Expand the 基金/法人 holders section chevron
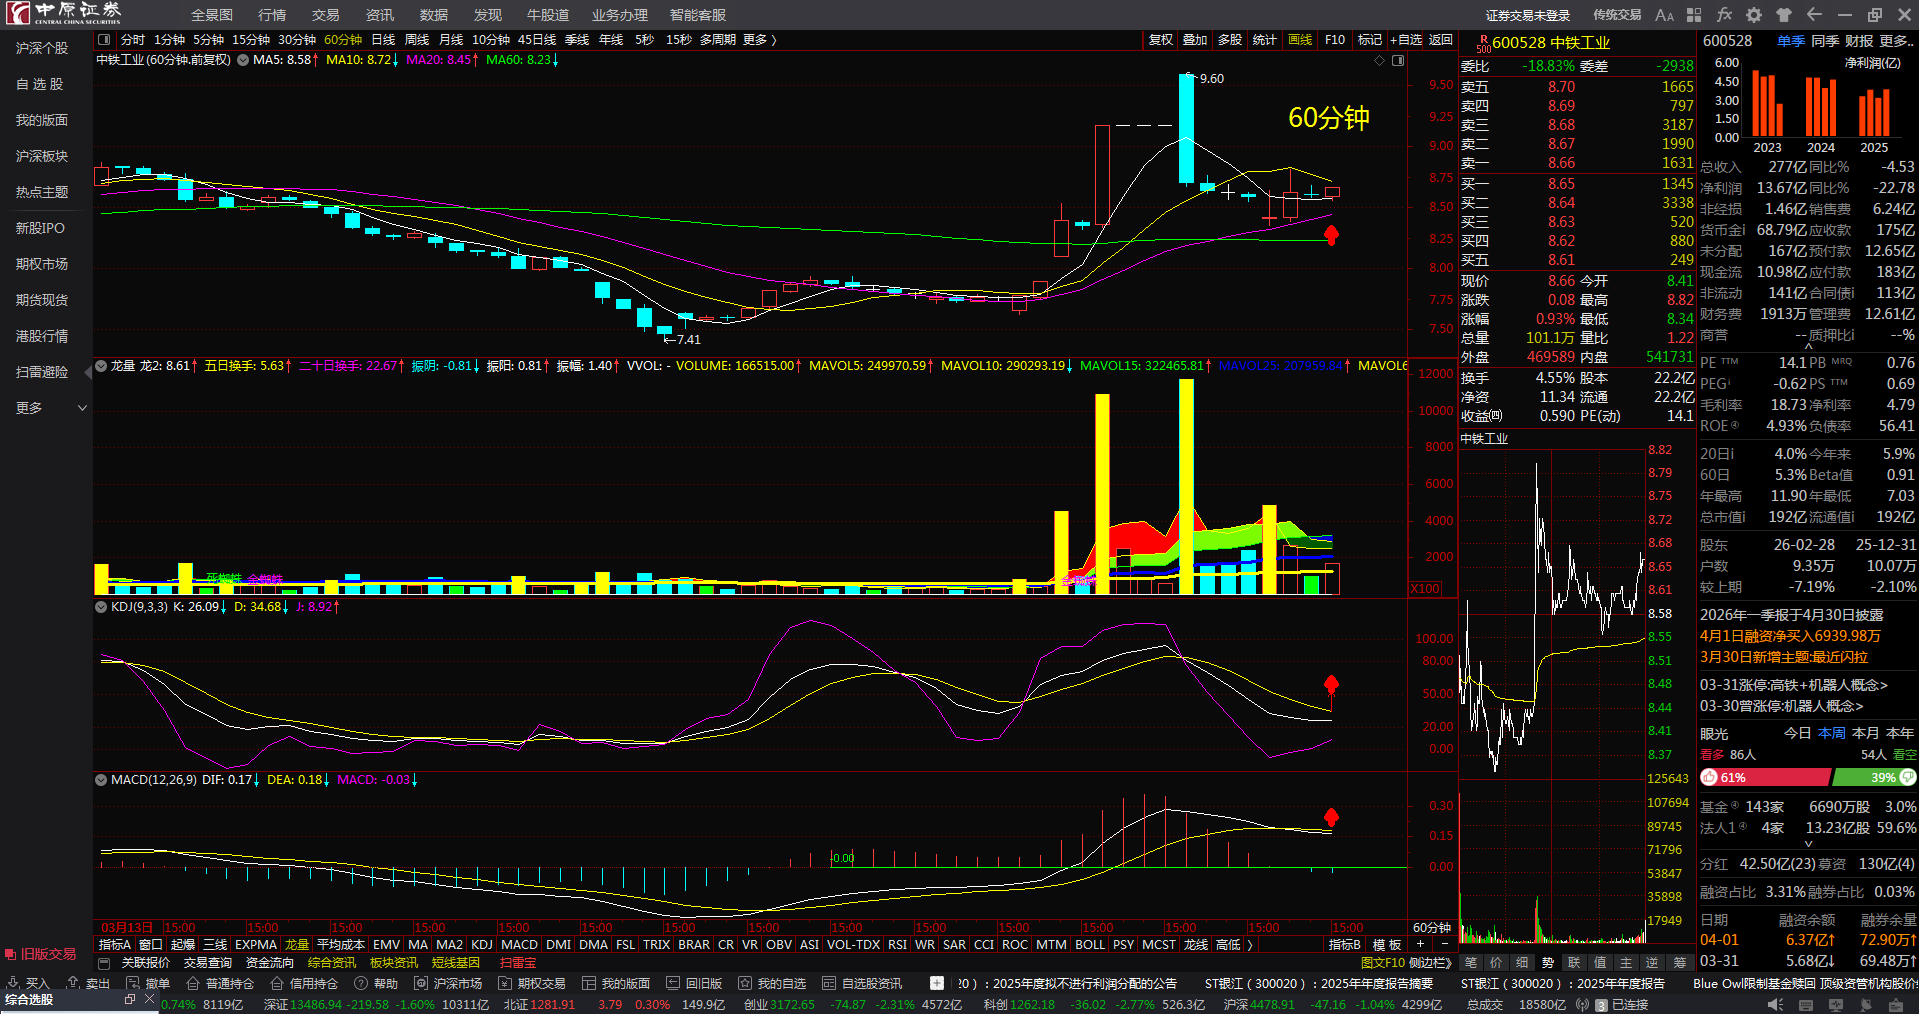1919x1014 pixels. tap(1808, 844)
